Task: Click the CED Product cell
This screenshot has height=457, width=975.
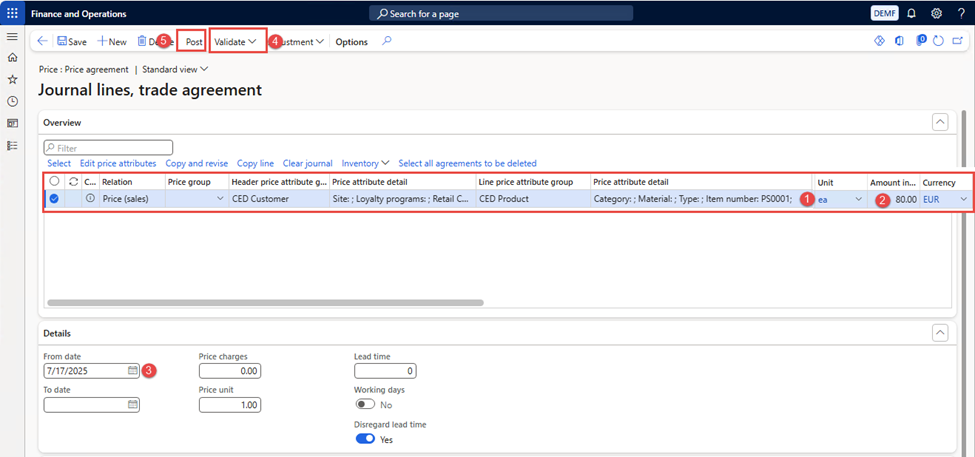Action: (532, 199)
